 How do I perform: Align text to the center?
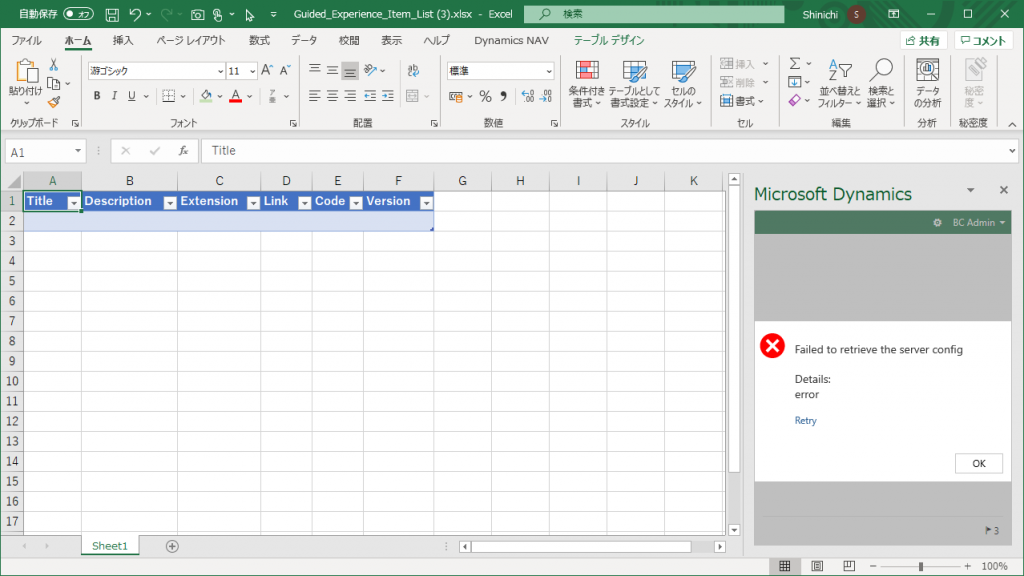tap(332, 97)
